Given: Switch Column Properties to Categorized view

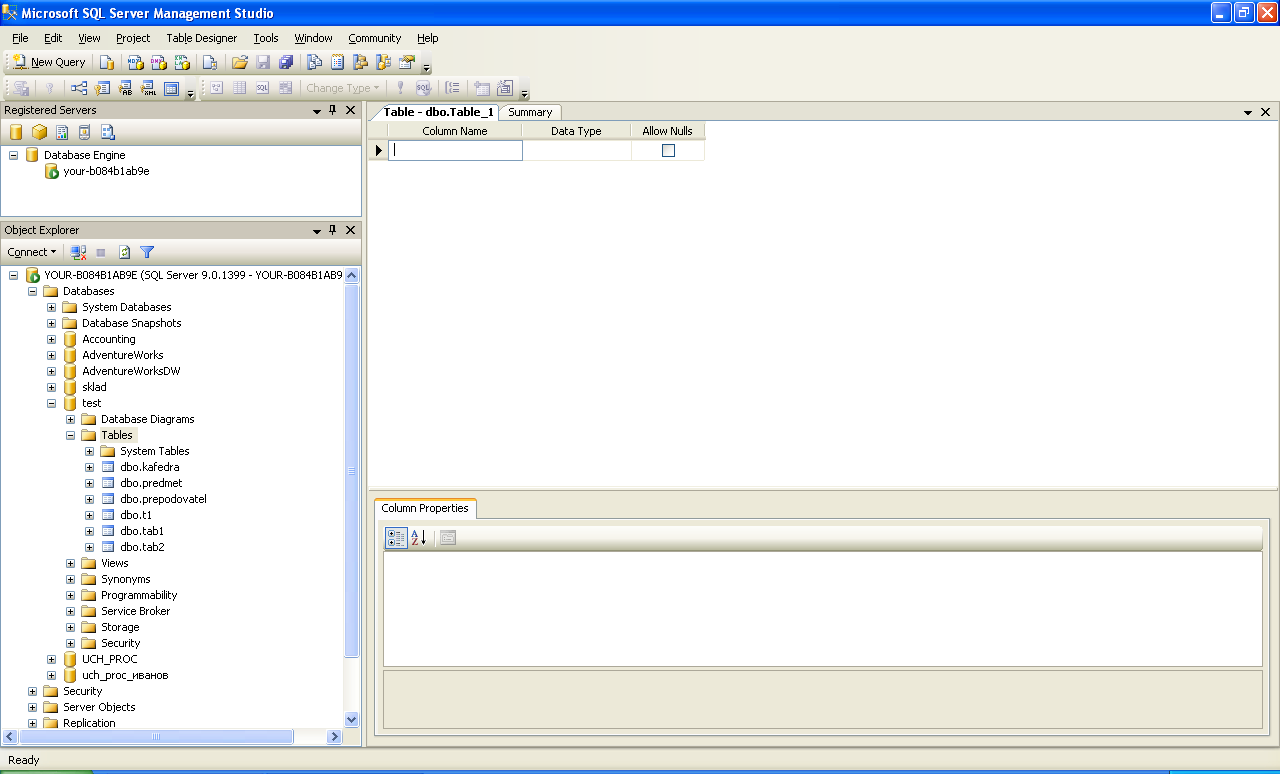Looking at the screenshot, I should point(396,538).
